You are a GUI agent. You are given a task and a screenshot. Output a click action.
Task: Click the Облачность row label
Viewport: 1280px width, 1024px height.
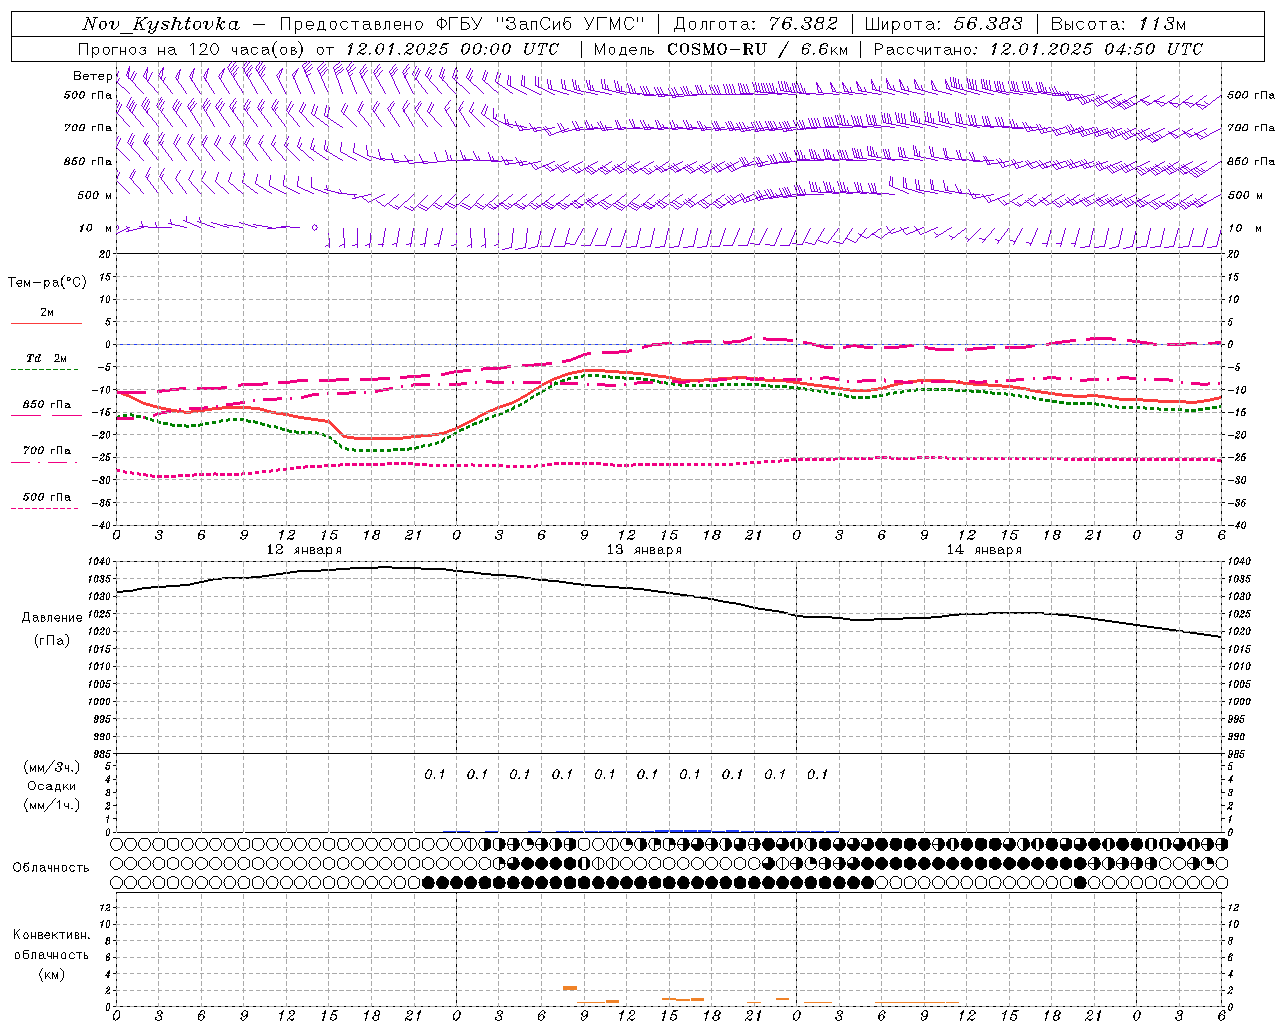(51, 868)
